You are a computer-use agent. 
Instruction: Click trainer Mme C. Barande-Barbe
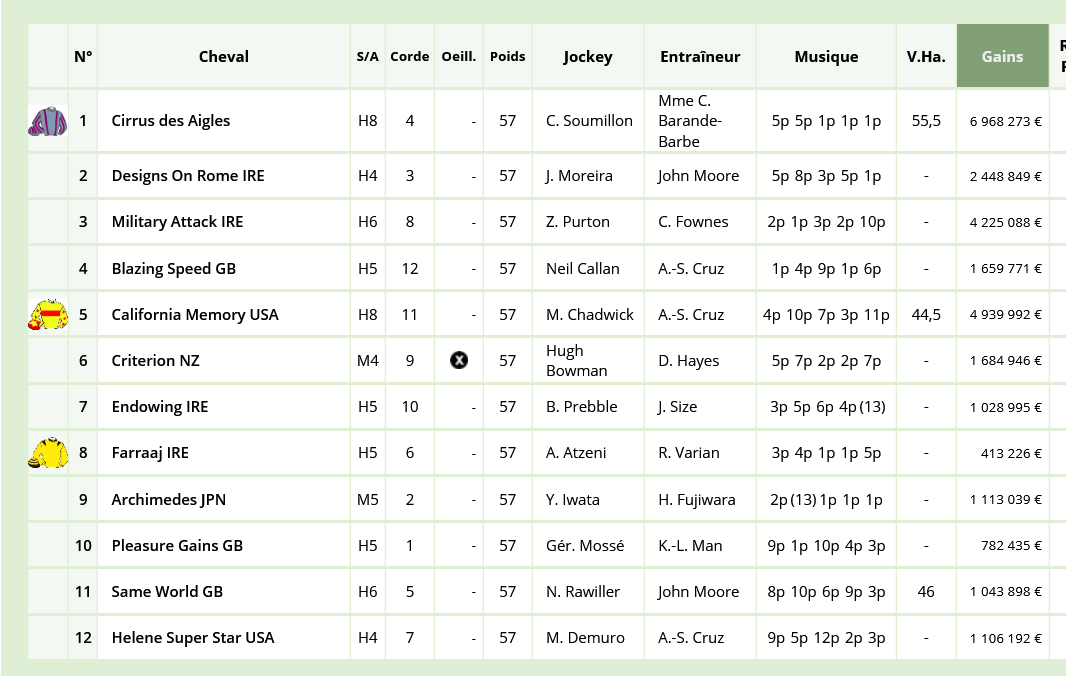pyautogui.click(x=690, y=121)
